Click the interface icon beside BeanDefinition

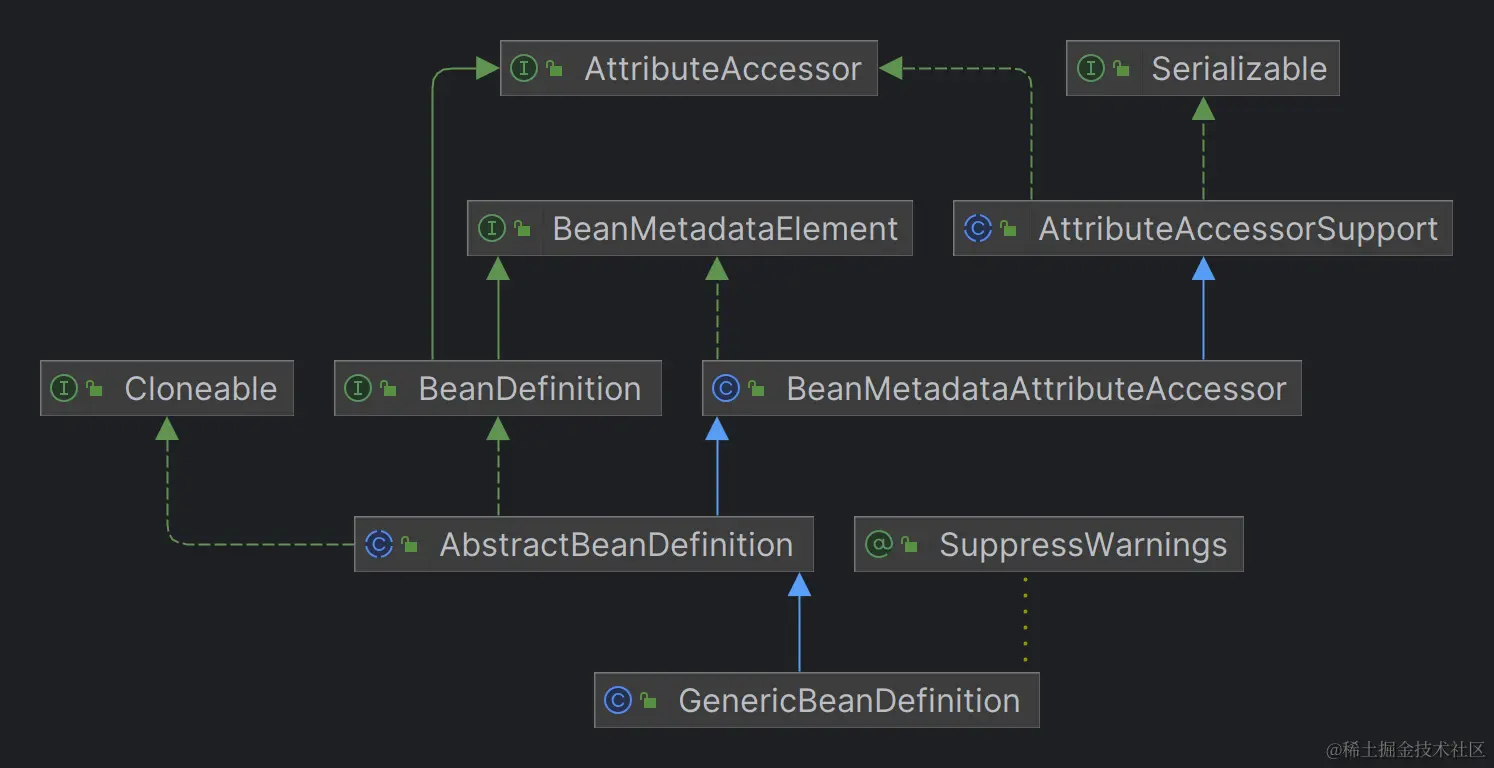[x=360, y=388]
